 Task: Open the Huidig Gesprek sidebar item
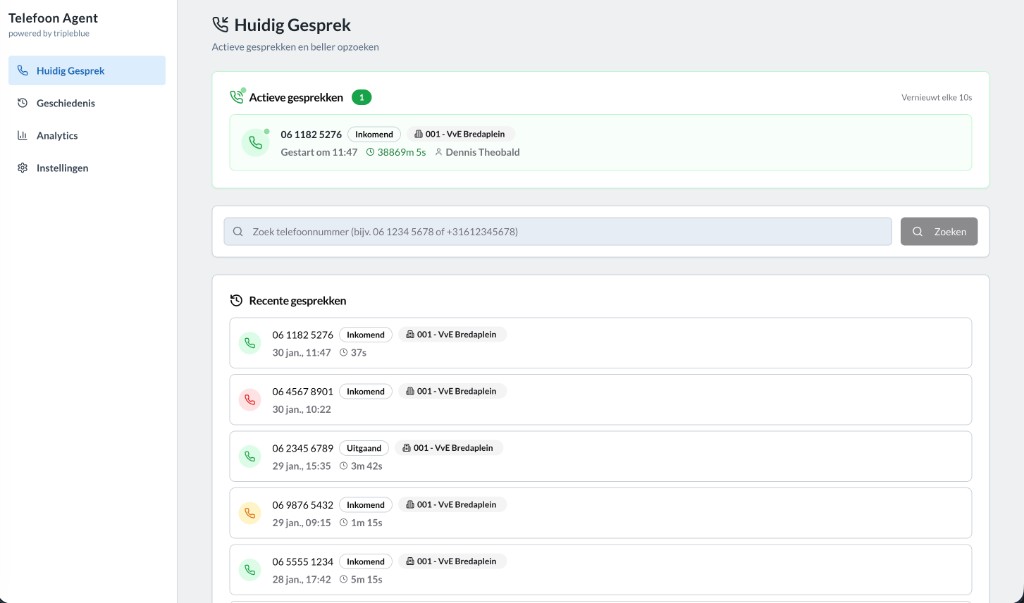[86, 71]
